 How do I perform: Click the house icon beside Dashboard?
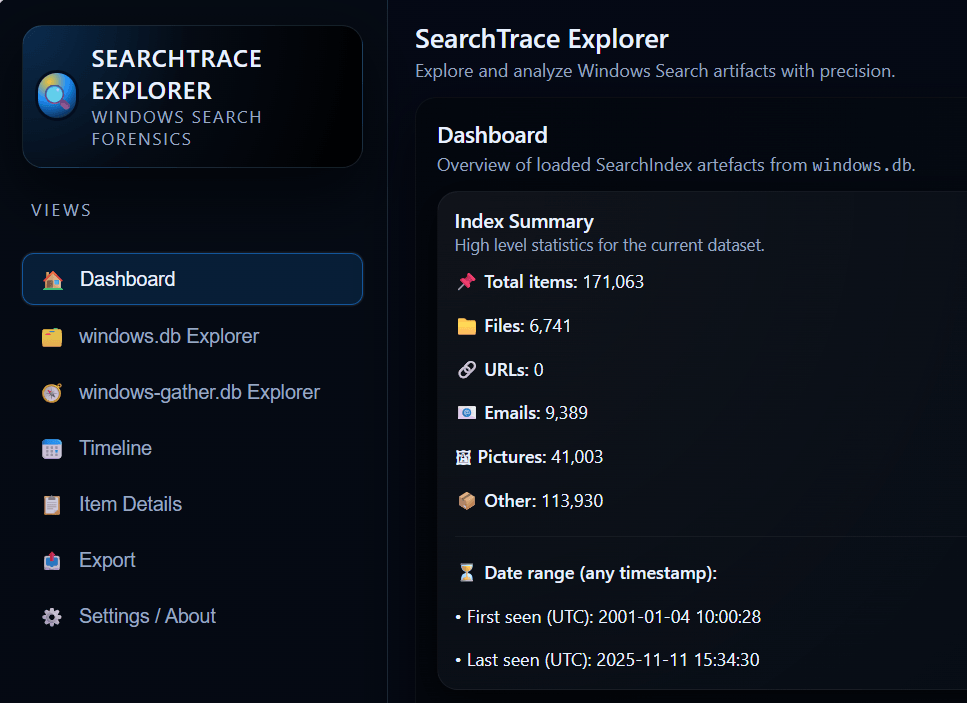pyautogui.click(x=53, y=280)
